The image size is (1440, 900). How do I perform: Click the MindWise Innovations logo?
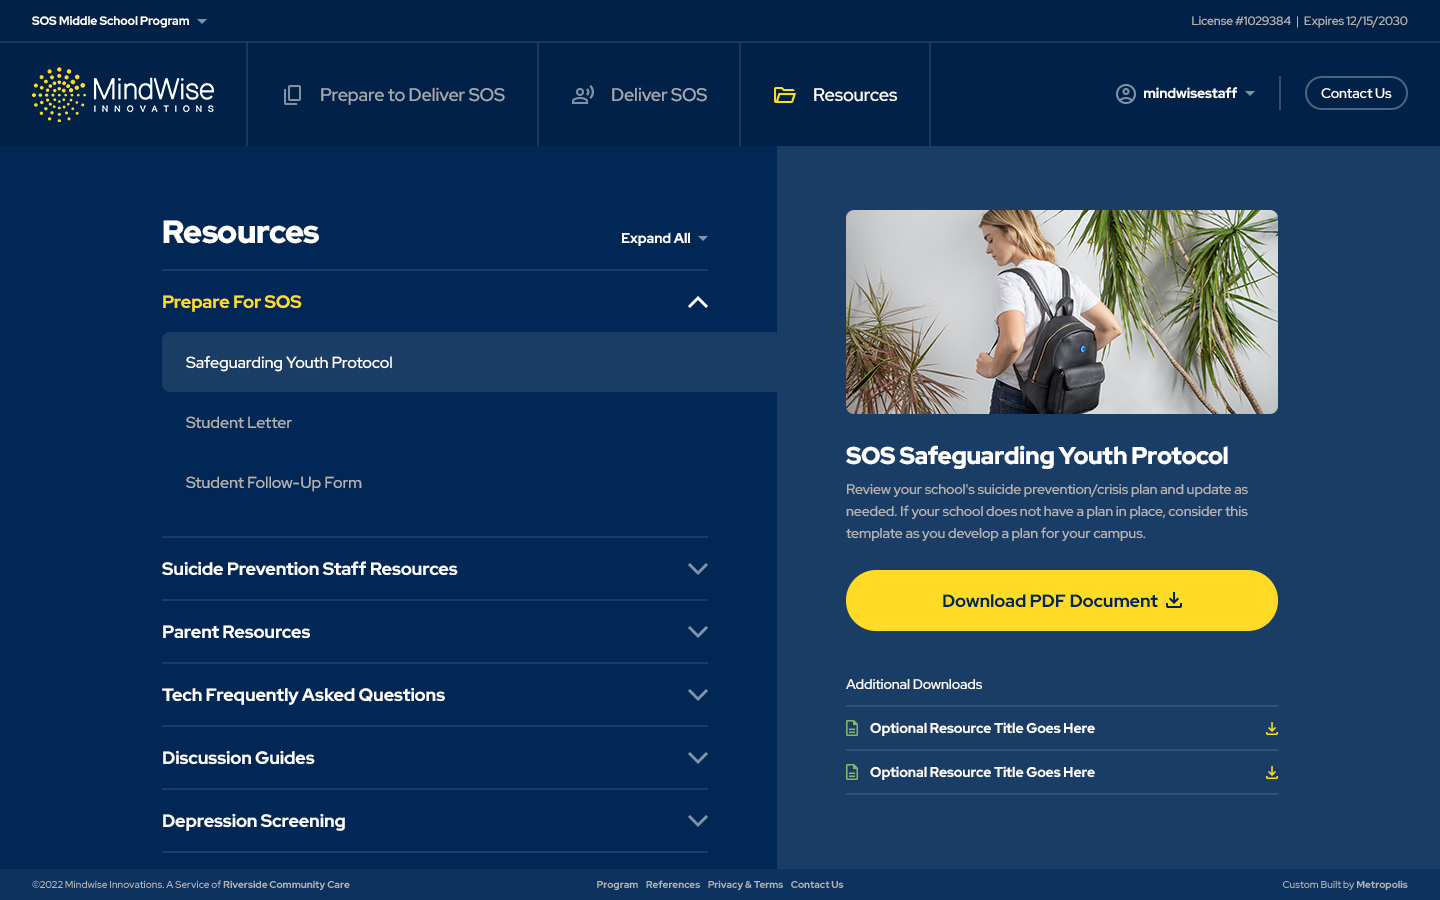tap(123, 95)
